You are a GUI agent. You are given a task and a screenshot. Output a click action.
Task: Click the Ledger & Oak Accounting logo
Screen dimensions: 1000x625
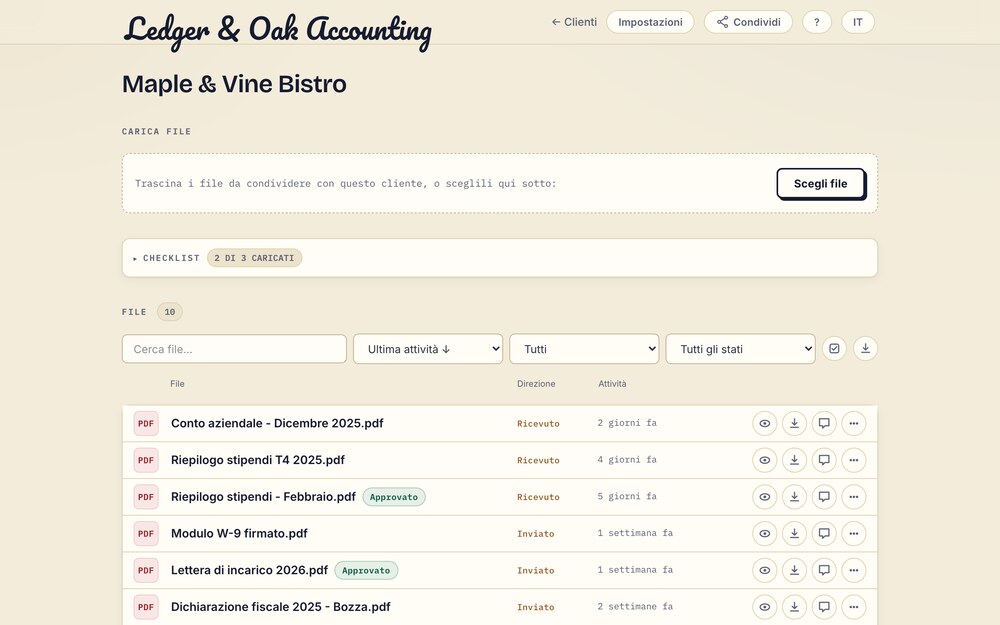277,31
